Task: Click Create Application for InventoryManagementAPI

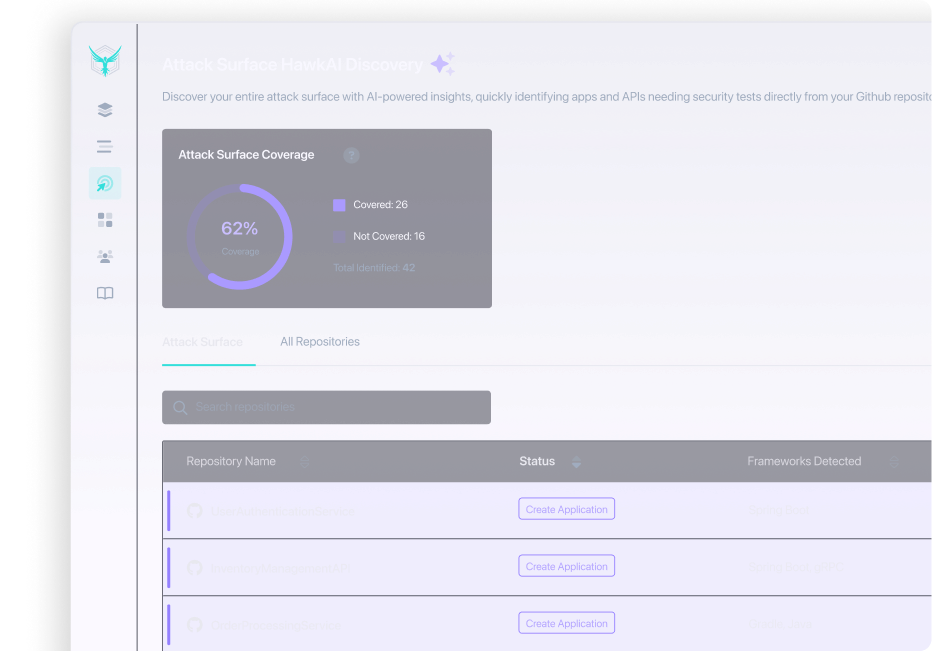Action: coord(567,567)
